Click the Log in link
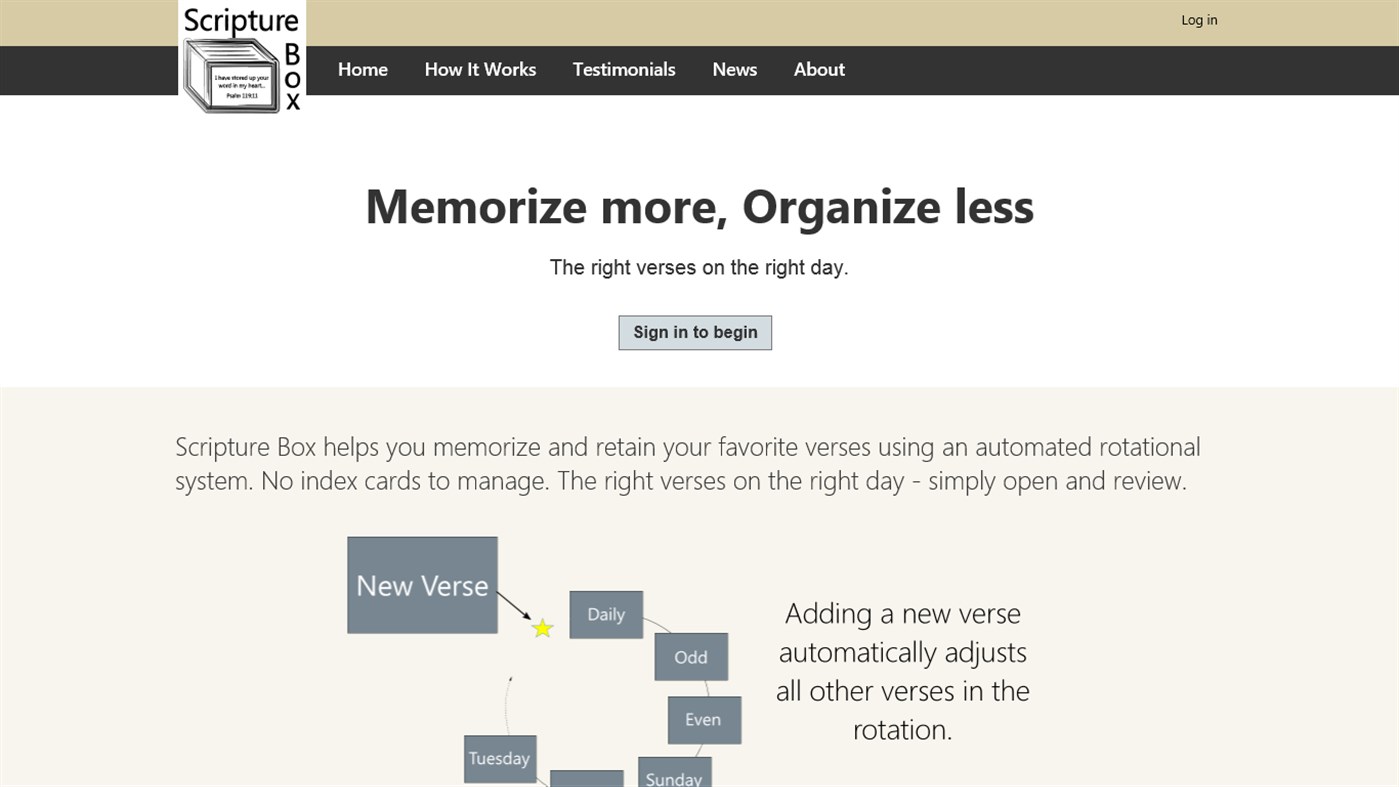The height and width of the screenshot is (787, 1399). 1199,20
